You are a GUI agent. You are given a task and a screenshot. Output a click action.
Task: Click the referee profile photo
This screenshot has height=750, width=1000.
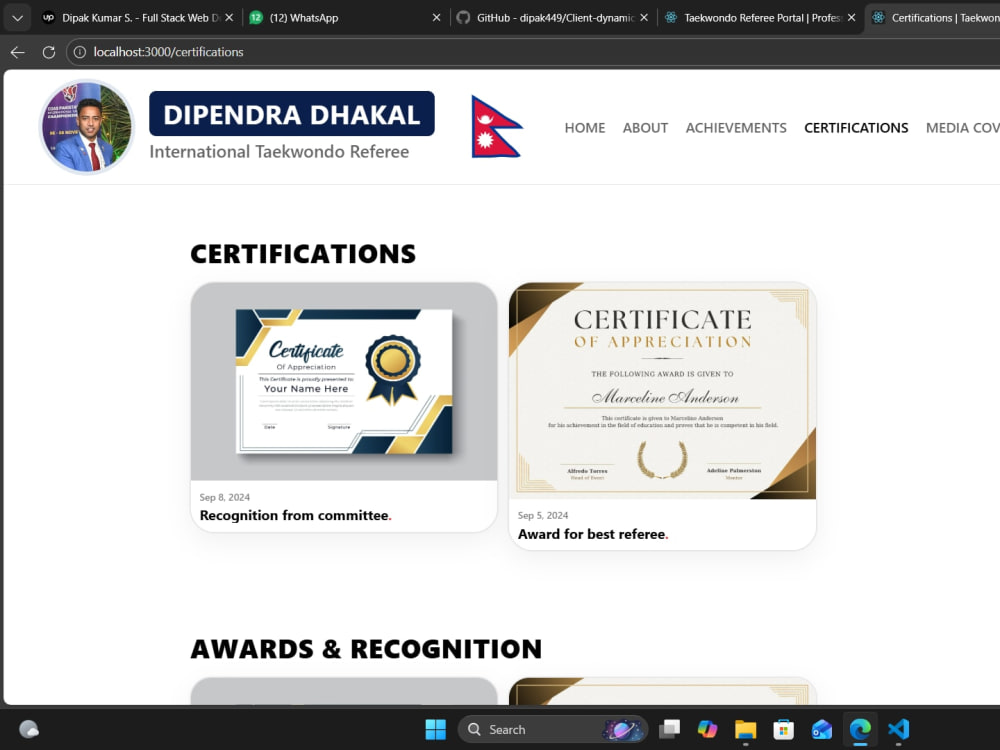[86, 126]
